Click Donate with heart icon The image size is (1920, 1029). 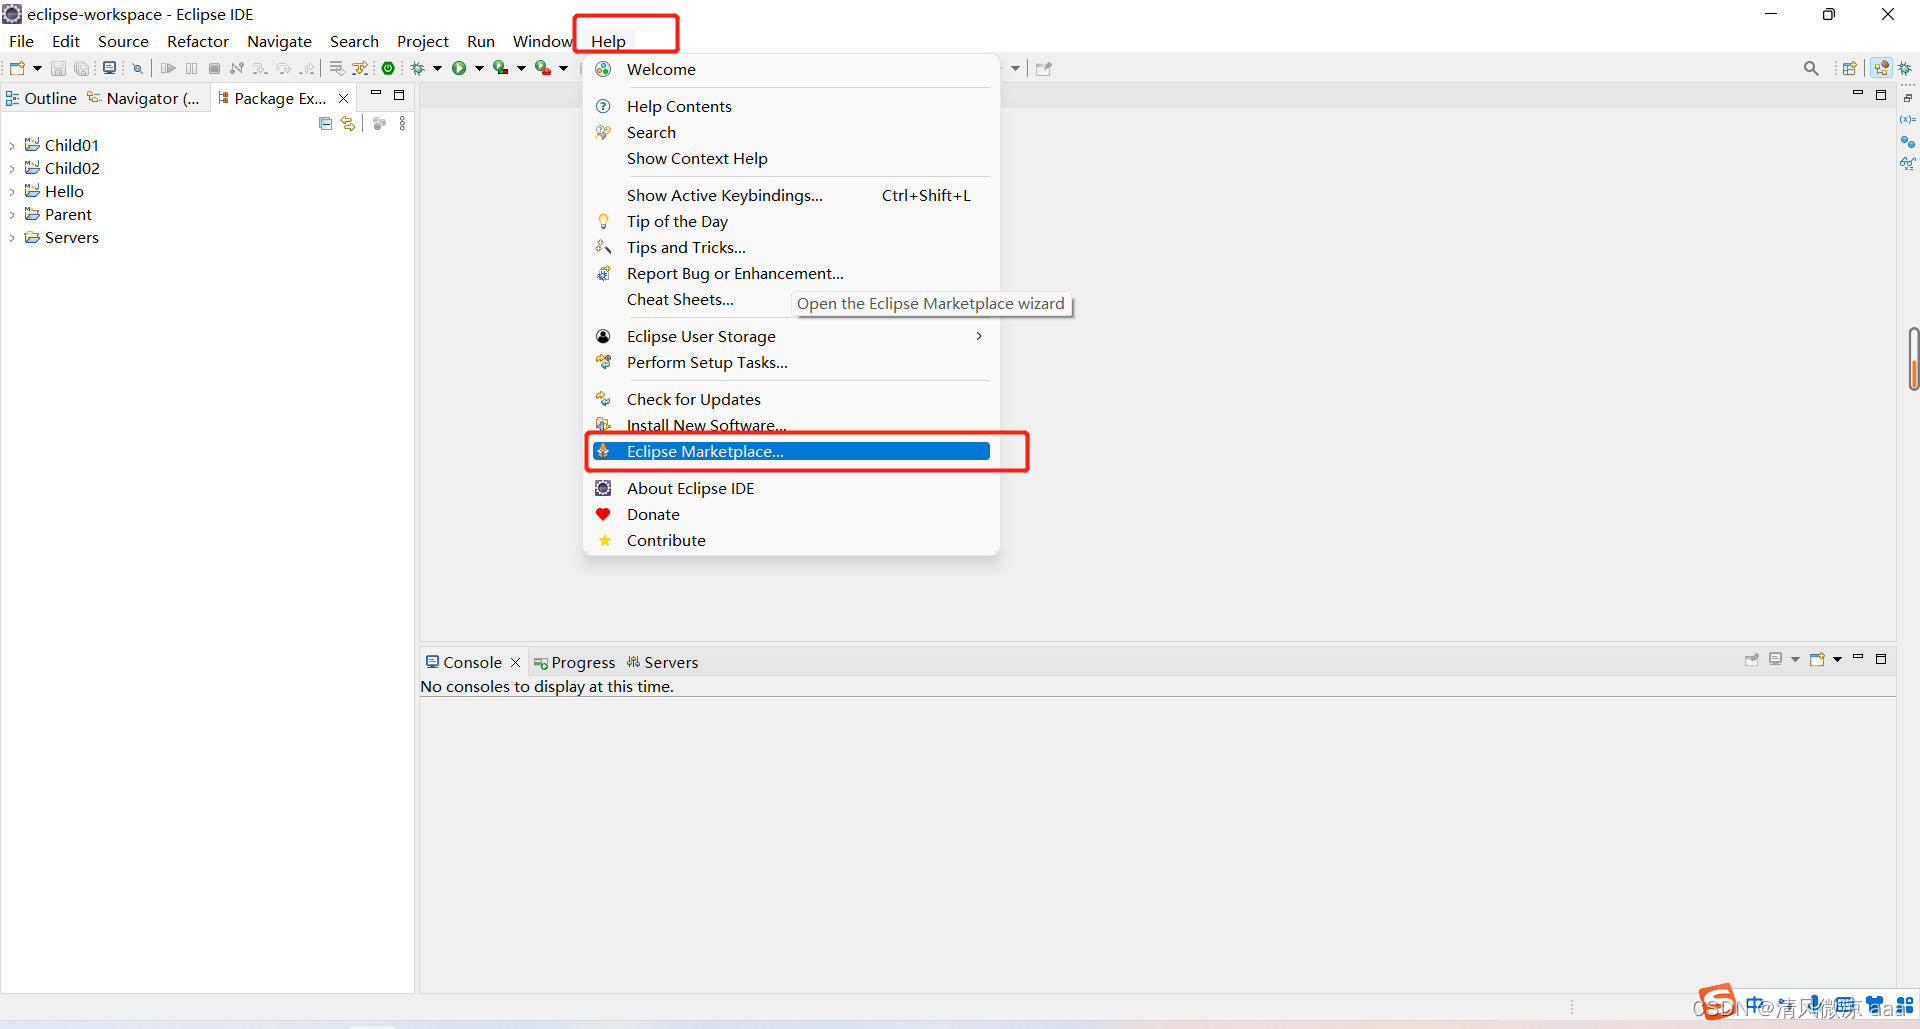coord(791,515)
